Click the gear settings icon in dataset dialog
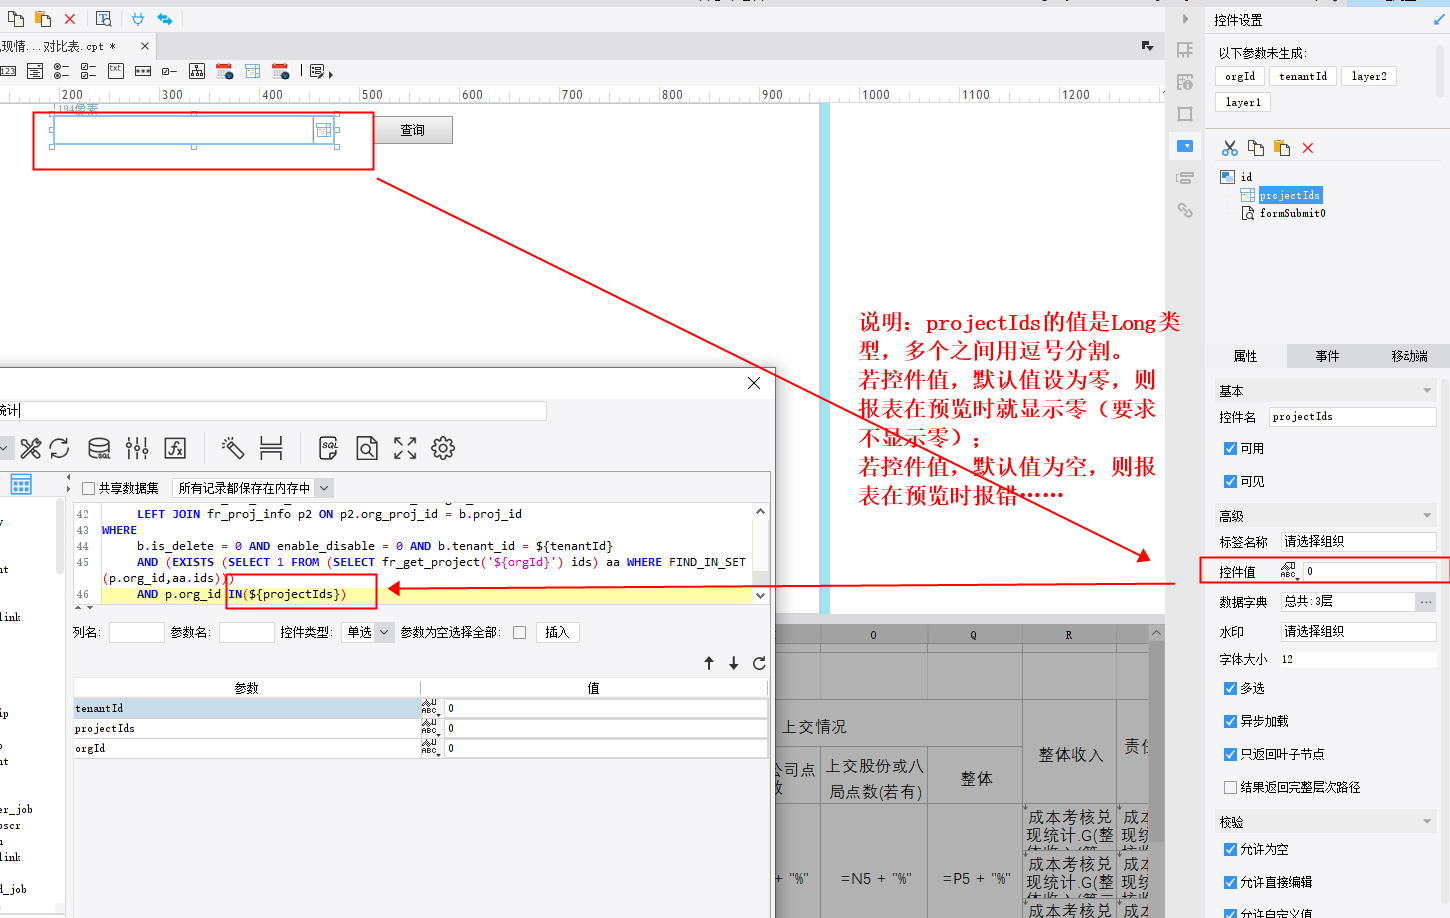 [x=443, y=448]
